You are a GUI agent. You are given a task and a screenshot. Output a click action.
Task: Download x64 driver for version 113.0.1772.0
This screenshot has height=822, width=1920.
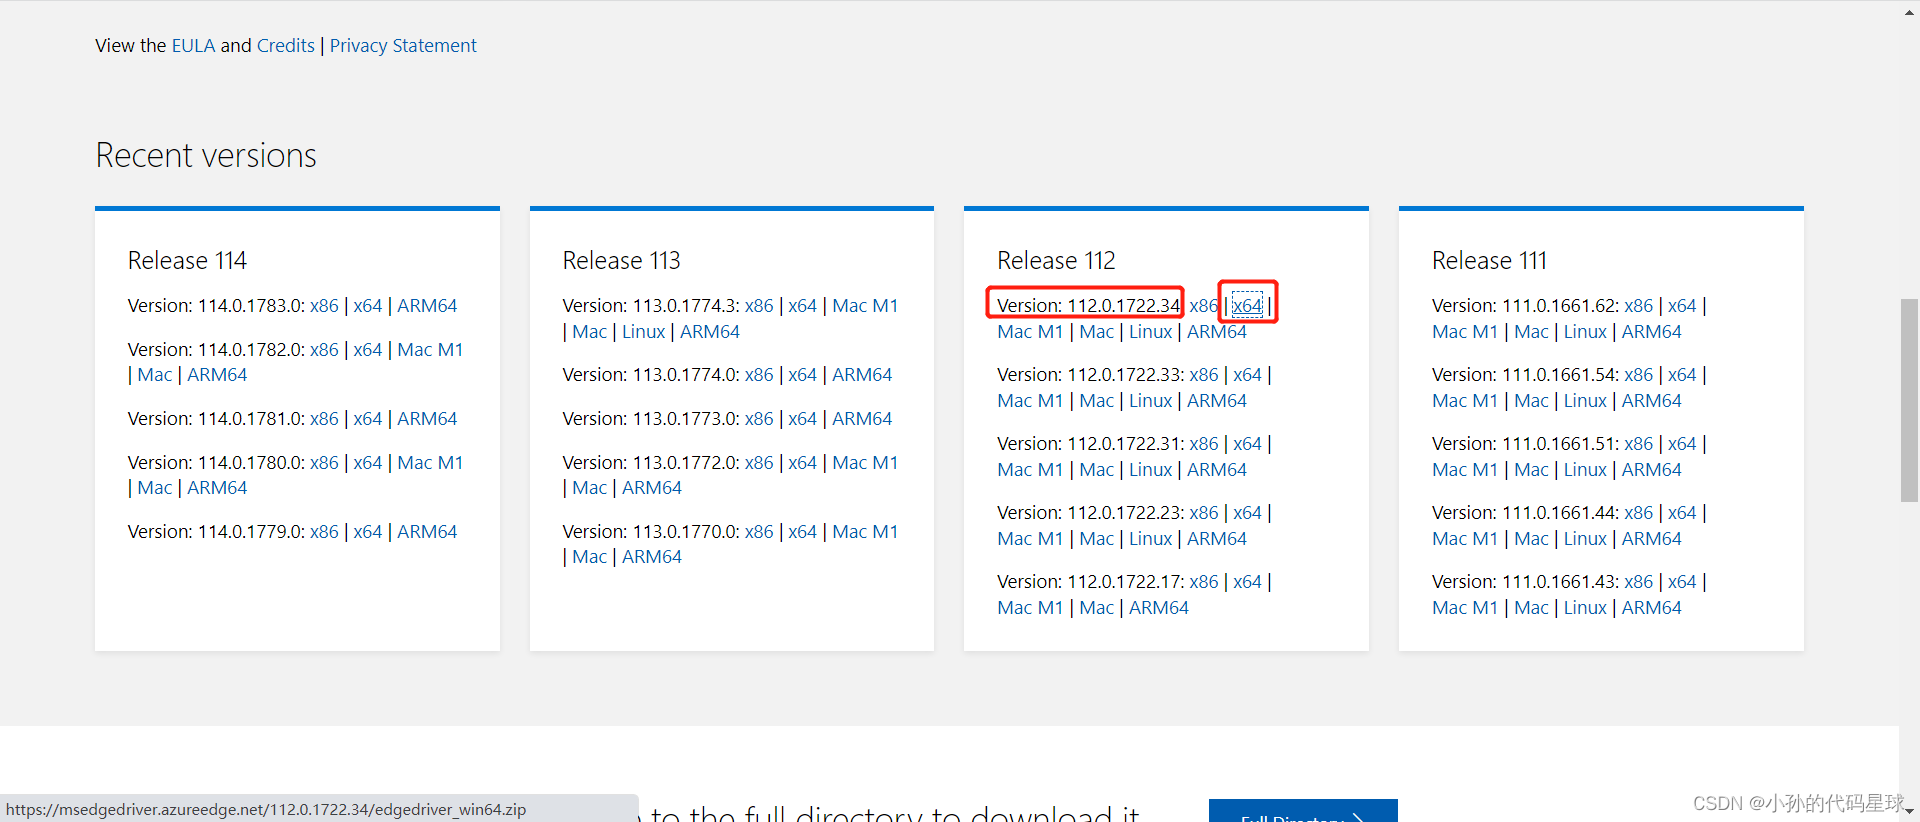[x=802, y=463]
